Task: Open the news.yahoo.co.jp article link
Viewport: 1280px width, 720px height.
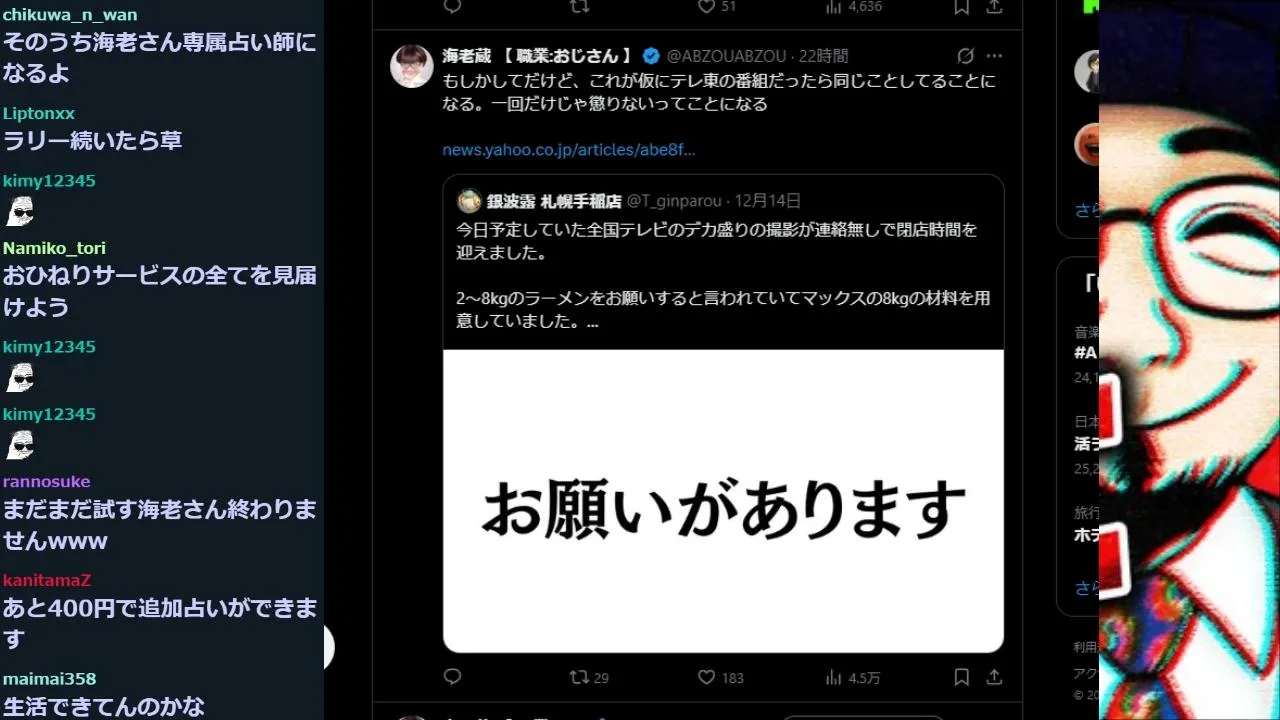Action: coord(569,150)
